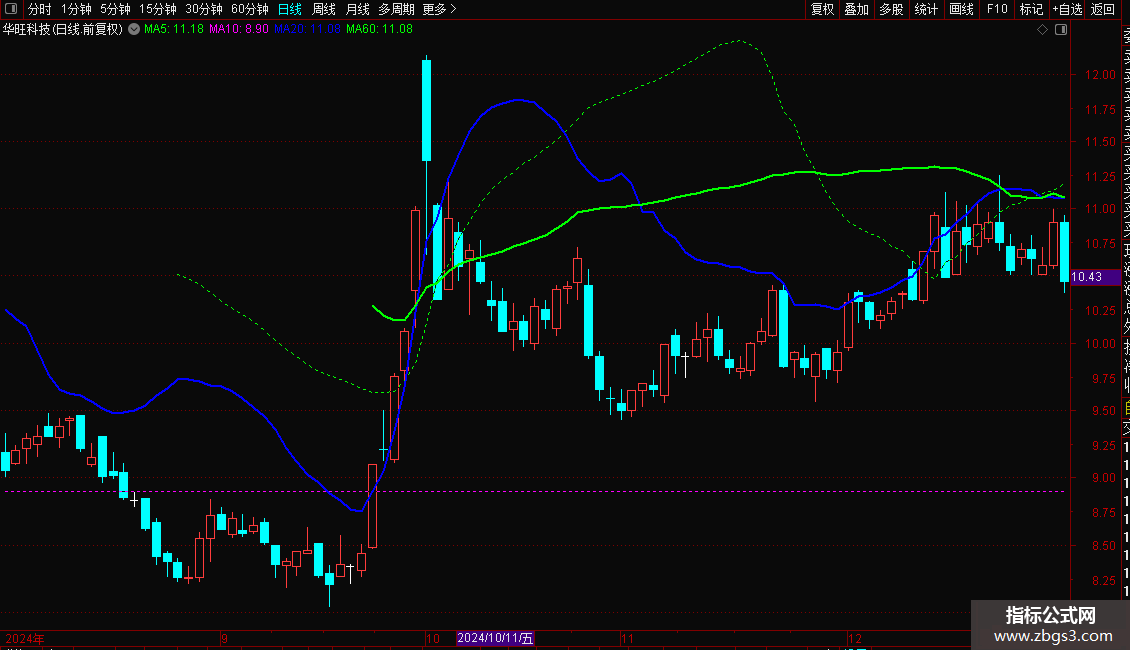Click the MA10: 8.90 indicator label
The image size is (1130, 650).
239,29
